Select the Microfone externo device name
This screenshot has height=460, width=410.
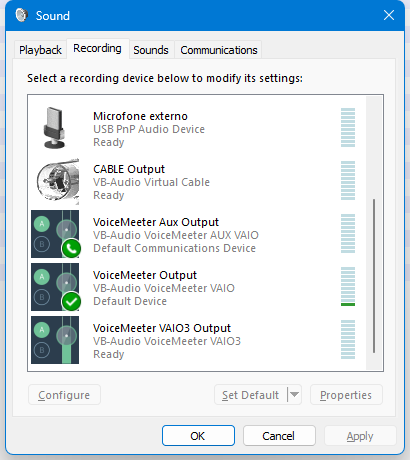(140, 116)
